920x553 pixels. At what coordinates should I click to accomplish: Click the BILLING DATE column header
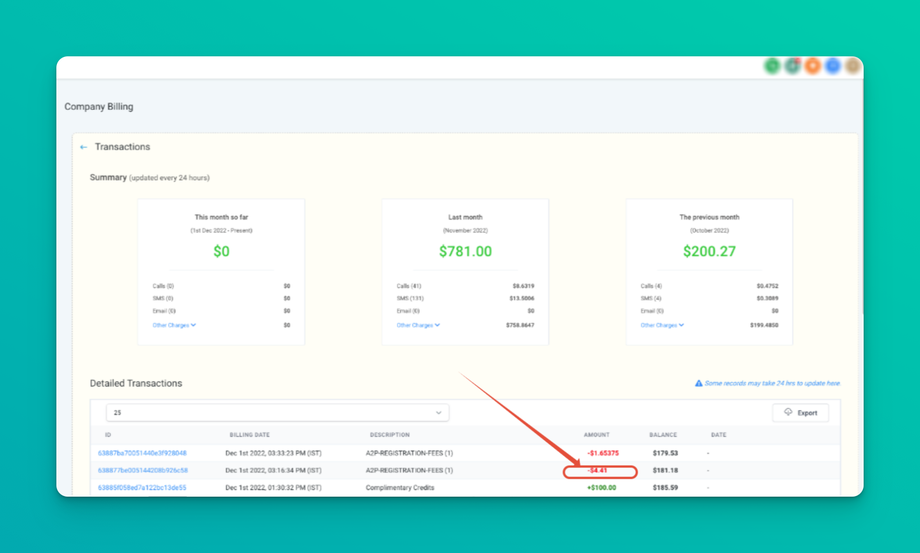pyautogui.click(x=249, y=435)
